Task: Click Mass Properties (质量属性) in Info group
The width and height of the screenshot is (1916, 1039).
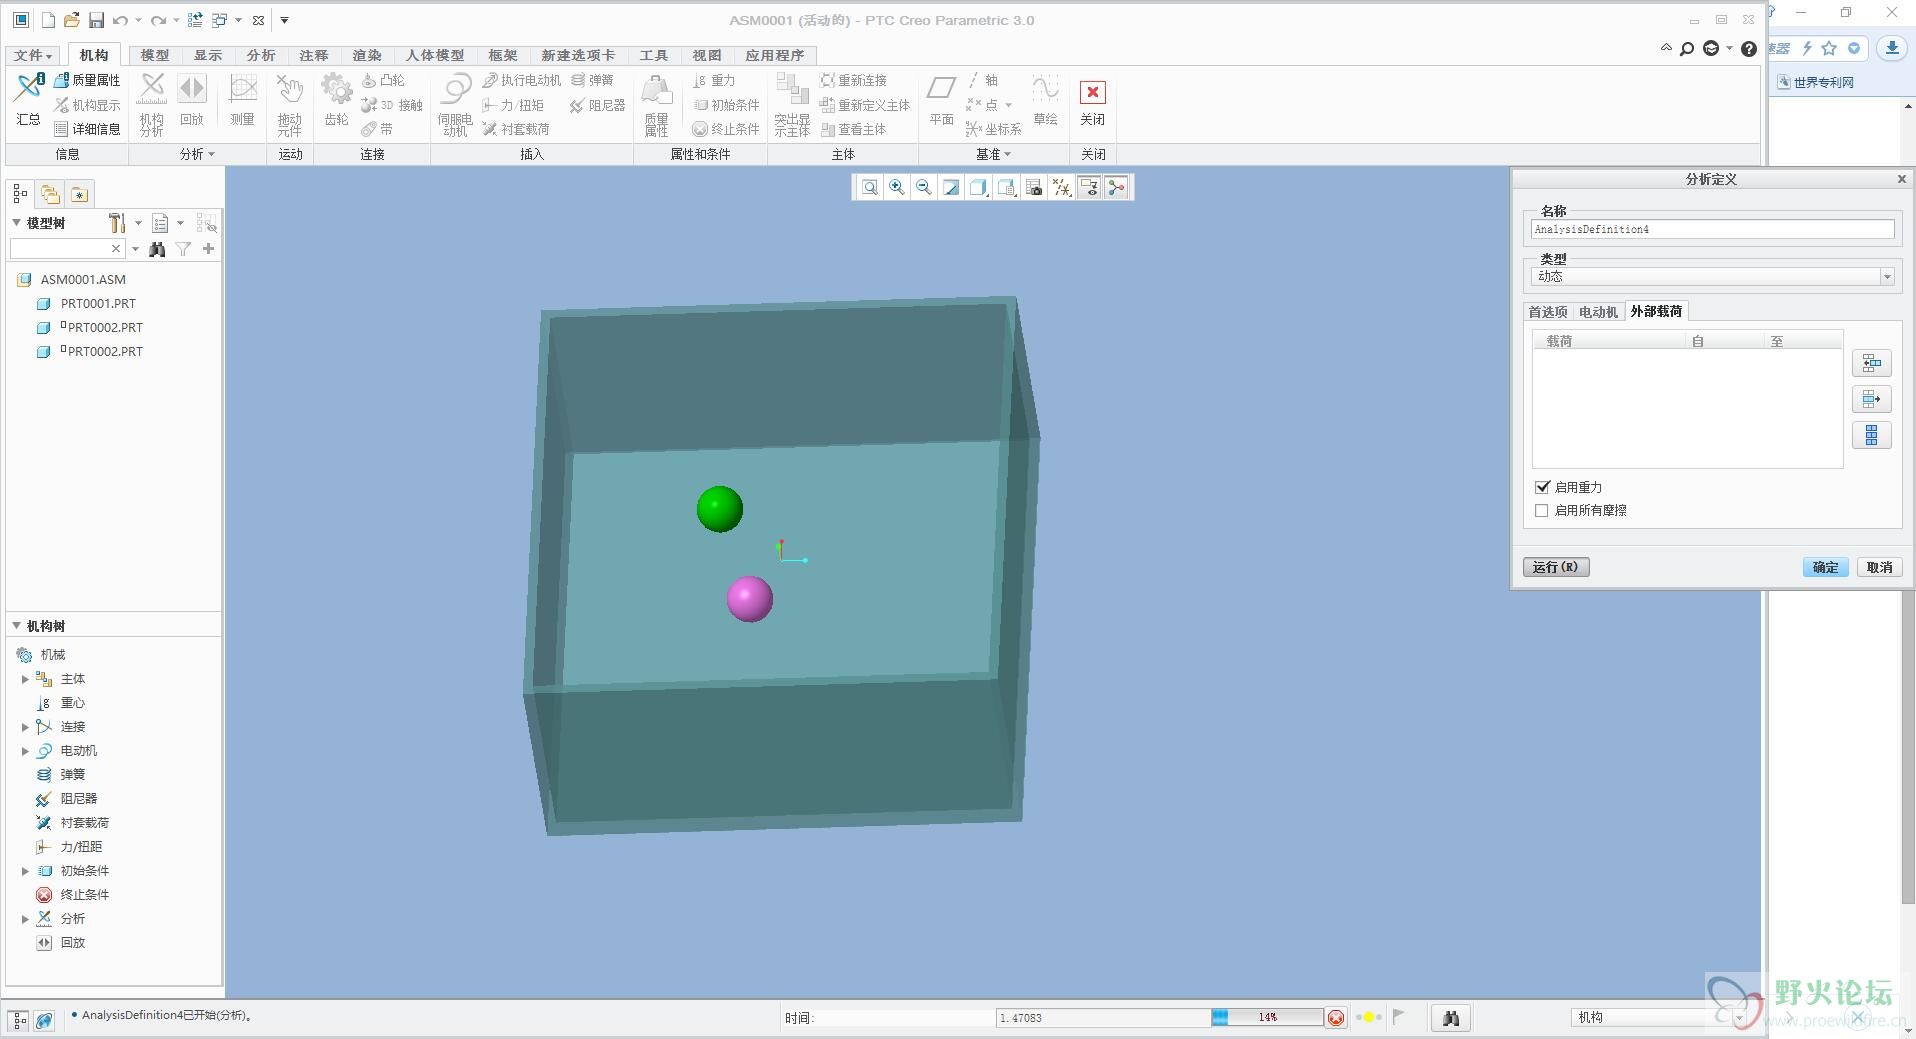Action: tap(87, 80)
